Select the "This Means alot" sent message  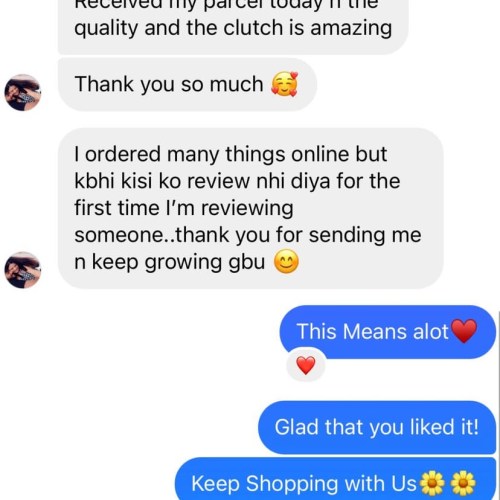pyautogui.click(x=388, y=332)
